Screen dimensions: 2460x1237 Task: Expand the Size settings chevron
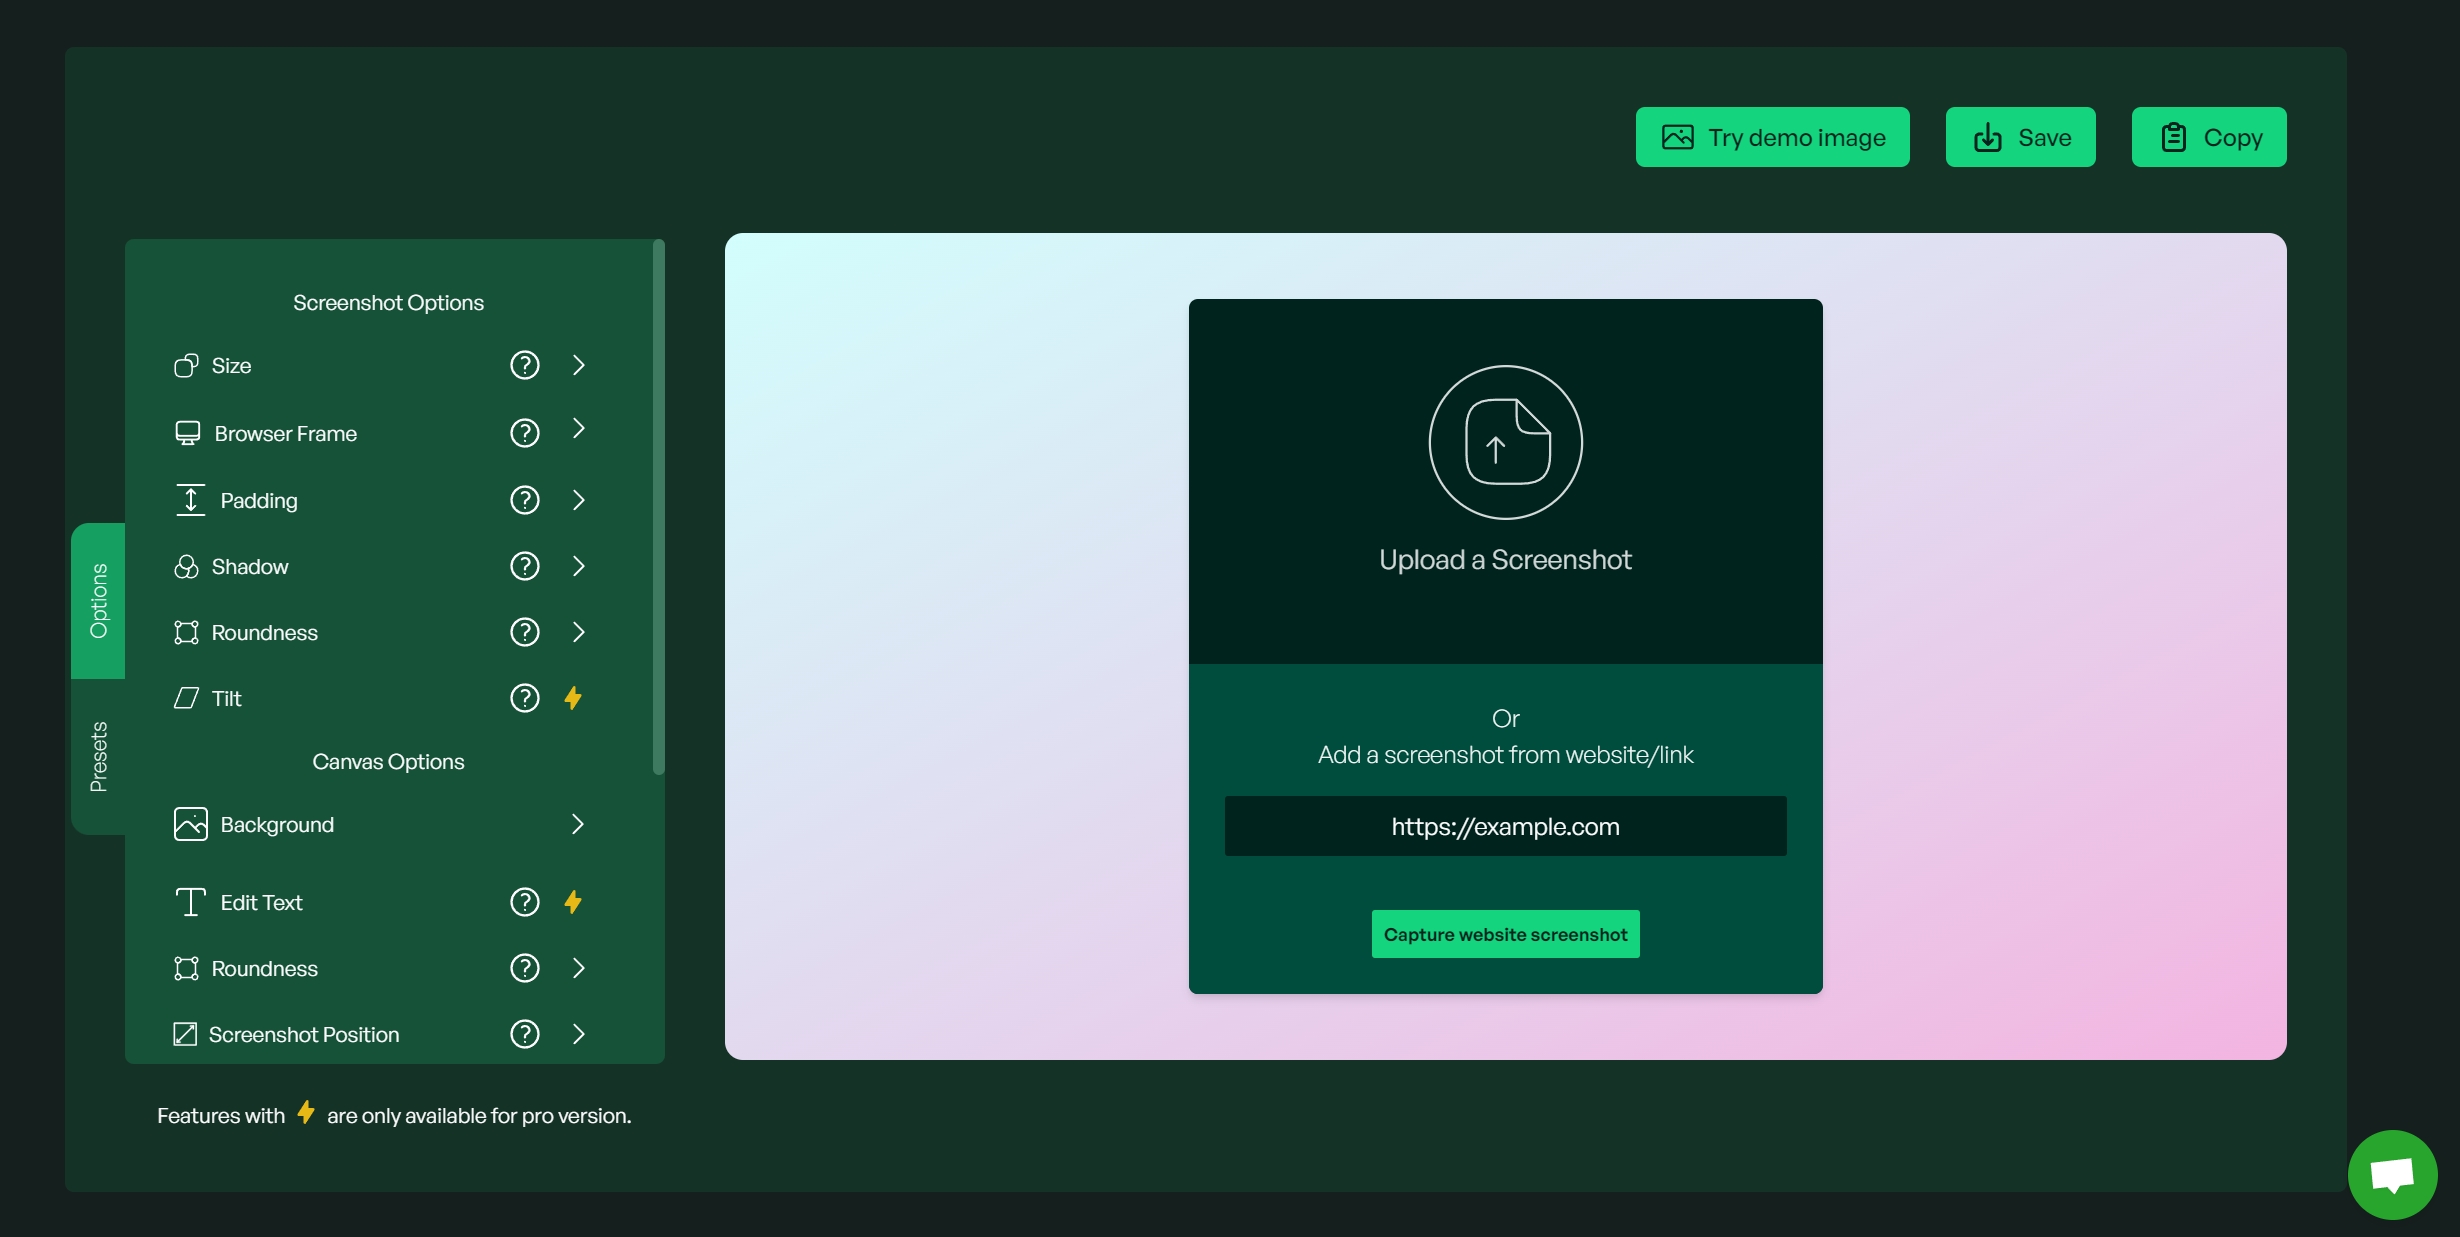pos(577,364)
